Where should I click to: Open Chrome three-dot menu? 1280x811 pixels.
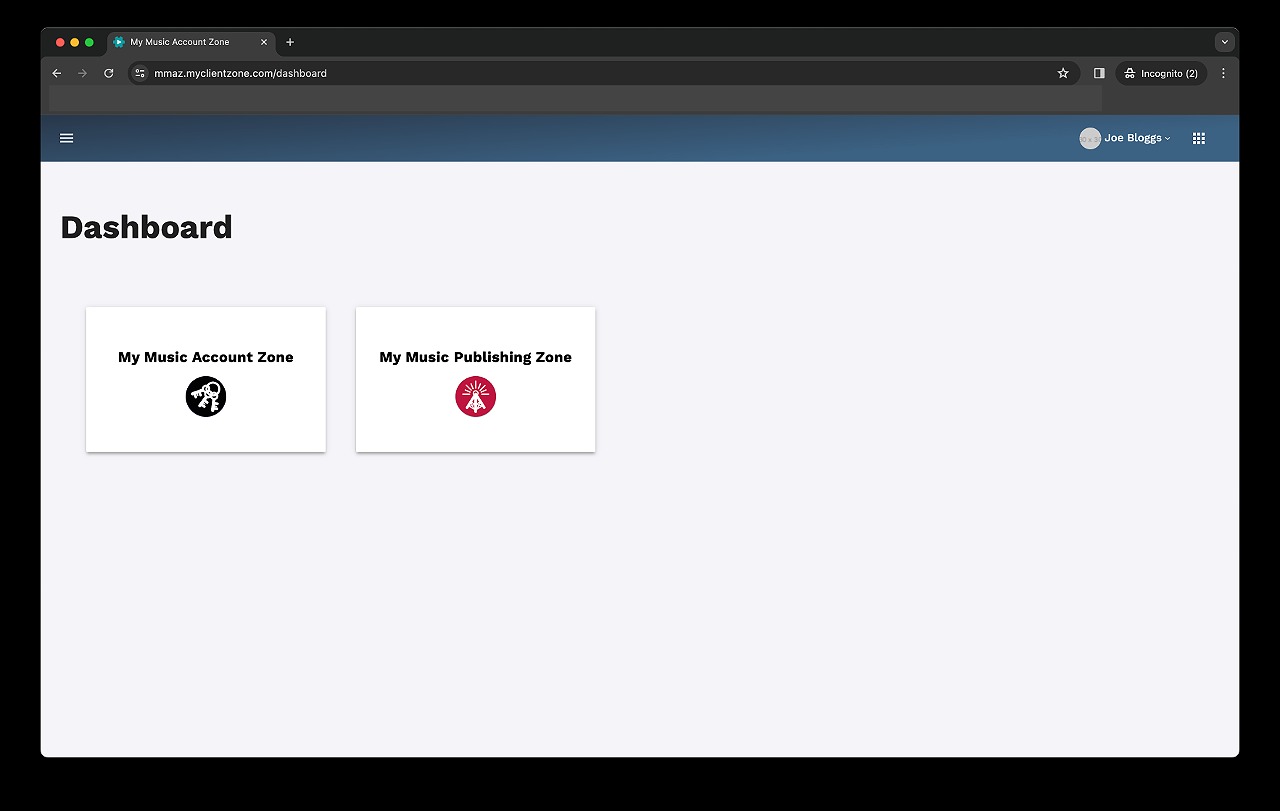(1223, 73)
